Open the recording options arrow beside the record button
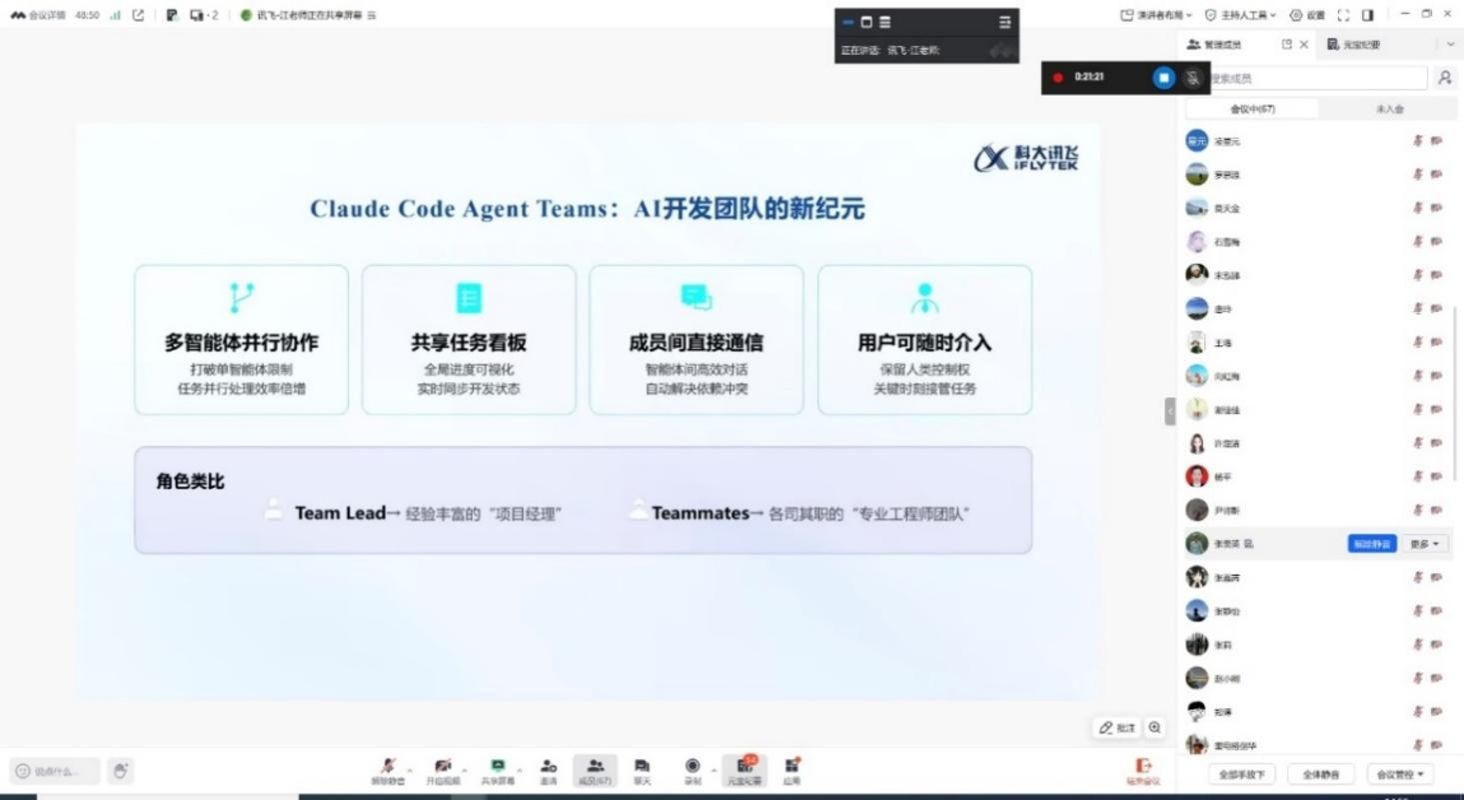The width and height of the screenshot is (1464, 800). coord(713,769)
